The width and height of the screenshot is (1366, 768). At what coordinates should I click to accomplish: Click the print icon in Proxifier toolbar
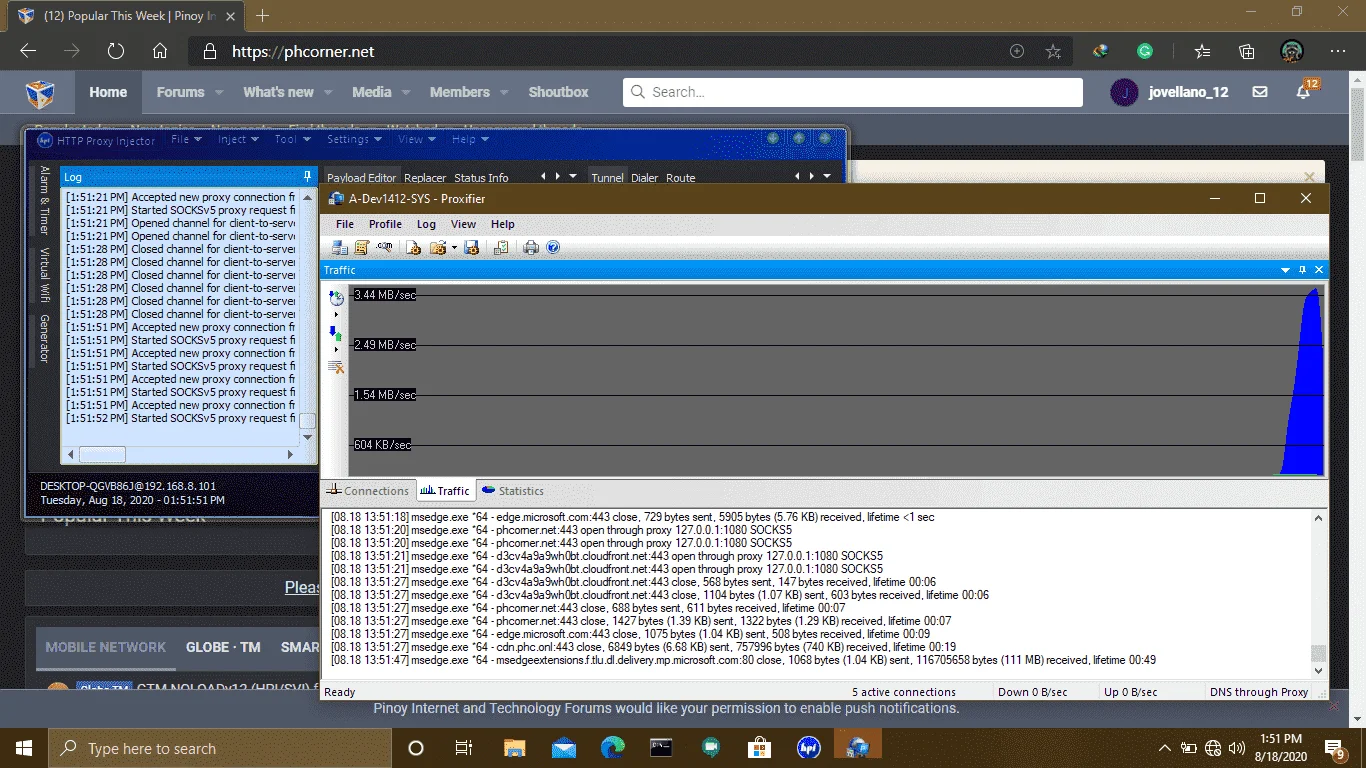click(x=531, y=247)
